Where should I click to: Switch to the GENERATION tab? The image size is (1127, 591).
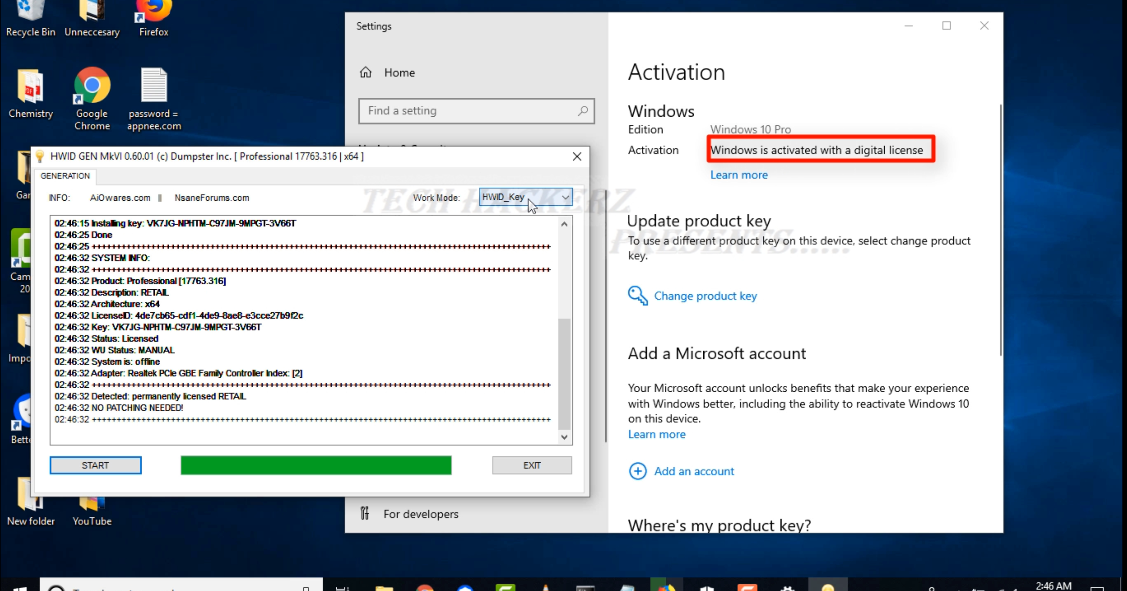click(x=65, y=176)
